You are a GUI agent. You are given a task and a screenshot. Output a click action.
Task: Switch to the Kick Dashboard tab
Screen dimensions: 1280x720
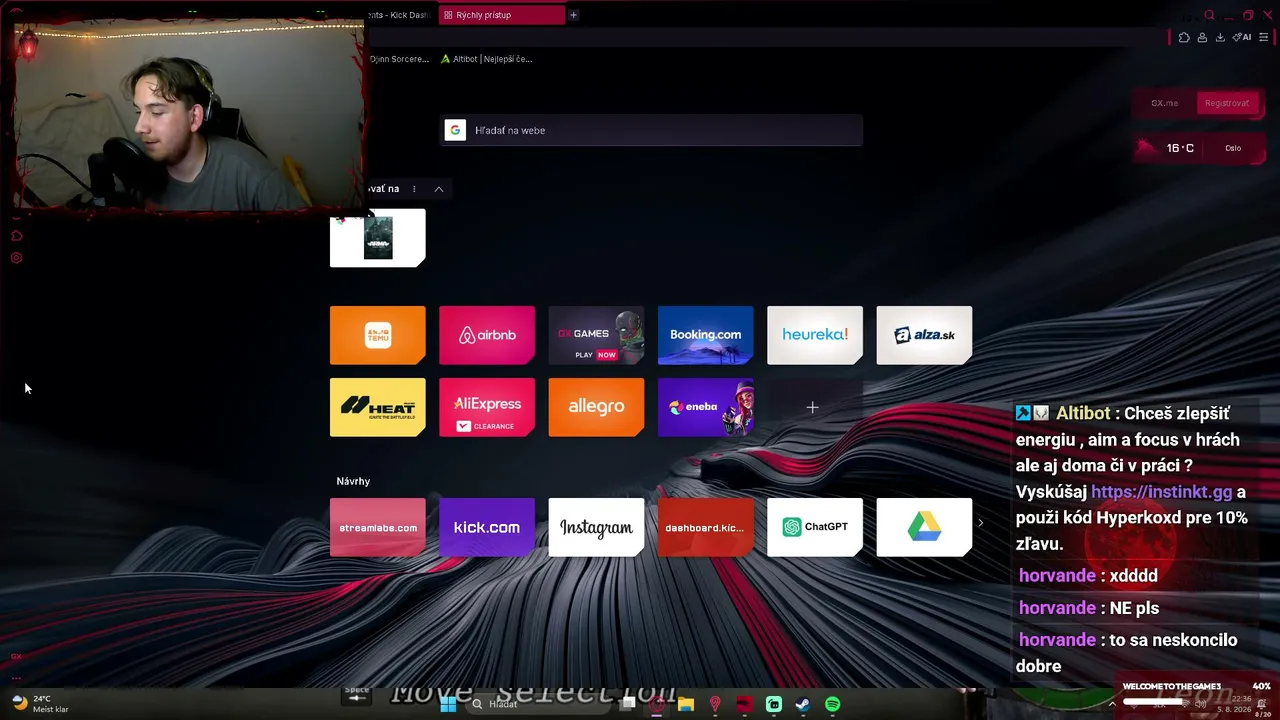(401, 15)
